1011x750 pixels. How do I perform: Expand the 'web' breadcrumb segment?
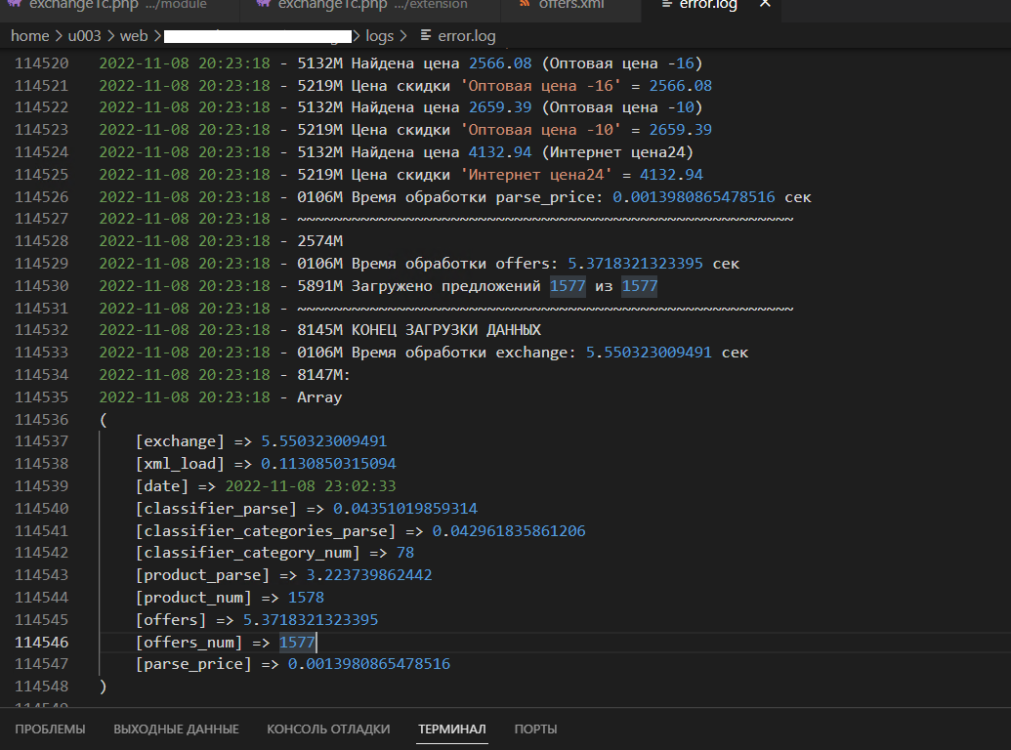pos(134,36)
